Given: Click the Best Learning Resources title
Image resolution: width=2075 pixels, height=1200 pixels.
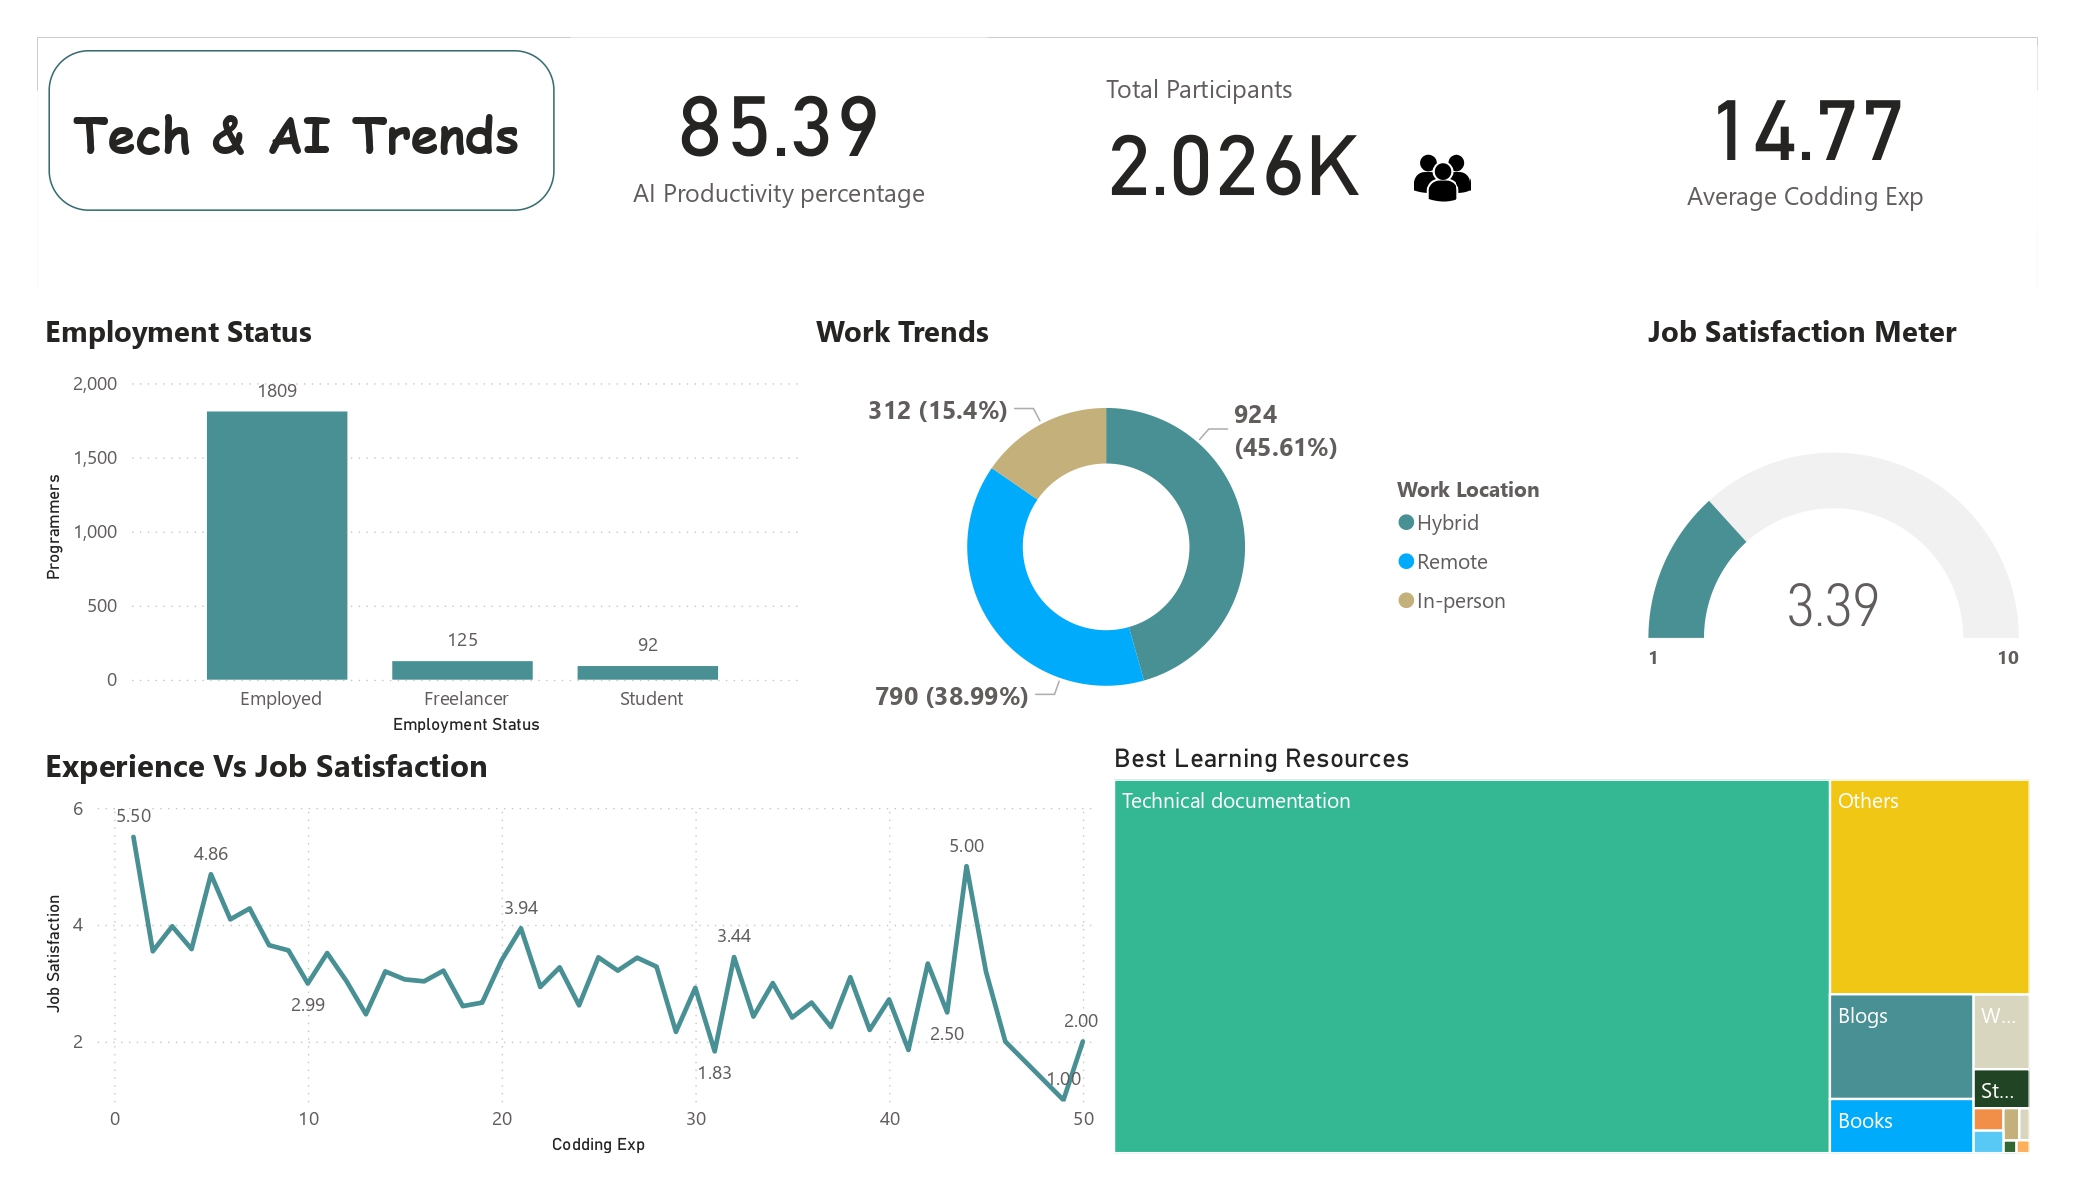Looking at the screenshot, I should pos(1261,758).
